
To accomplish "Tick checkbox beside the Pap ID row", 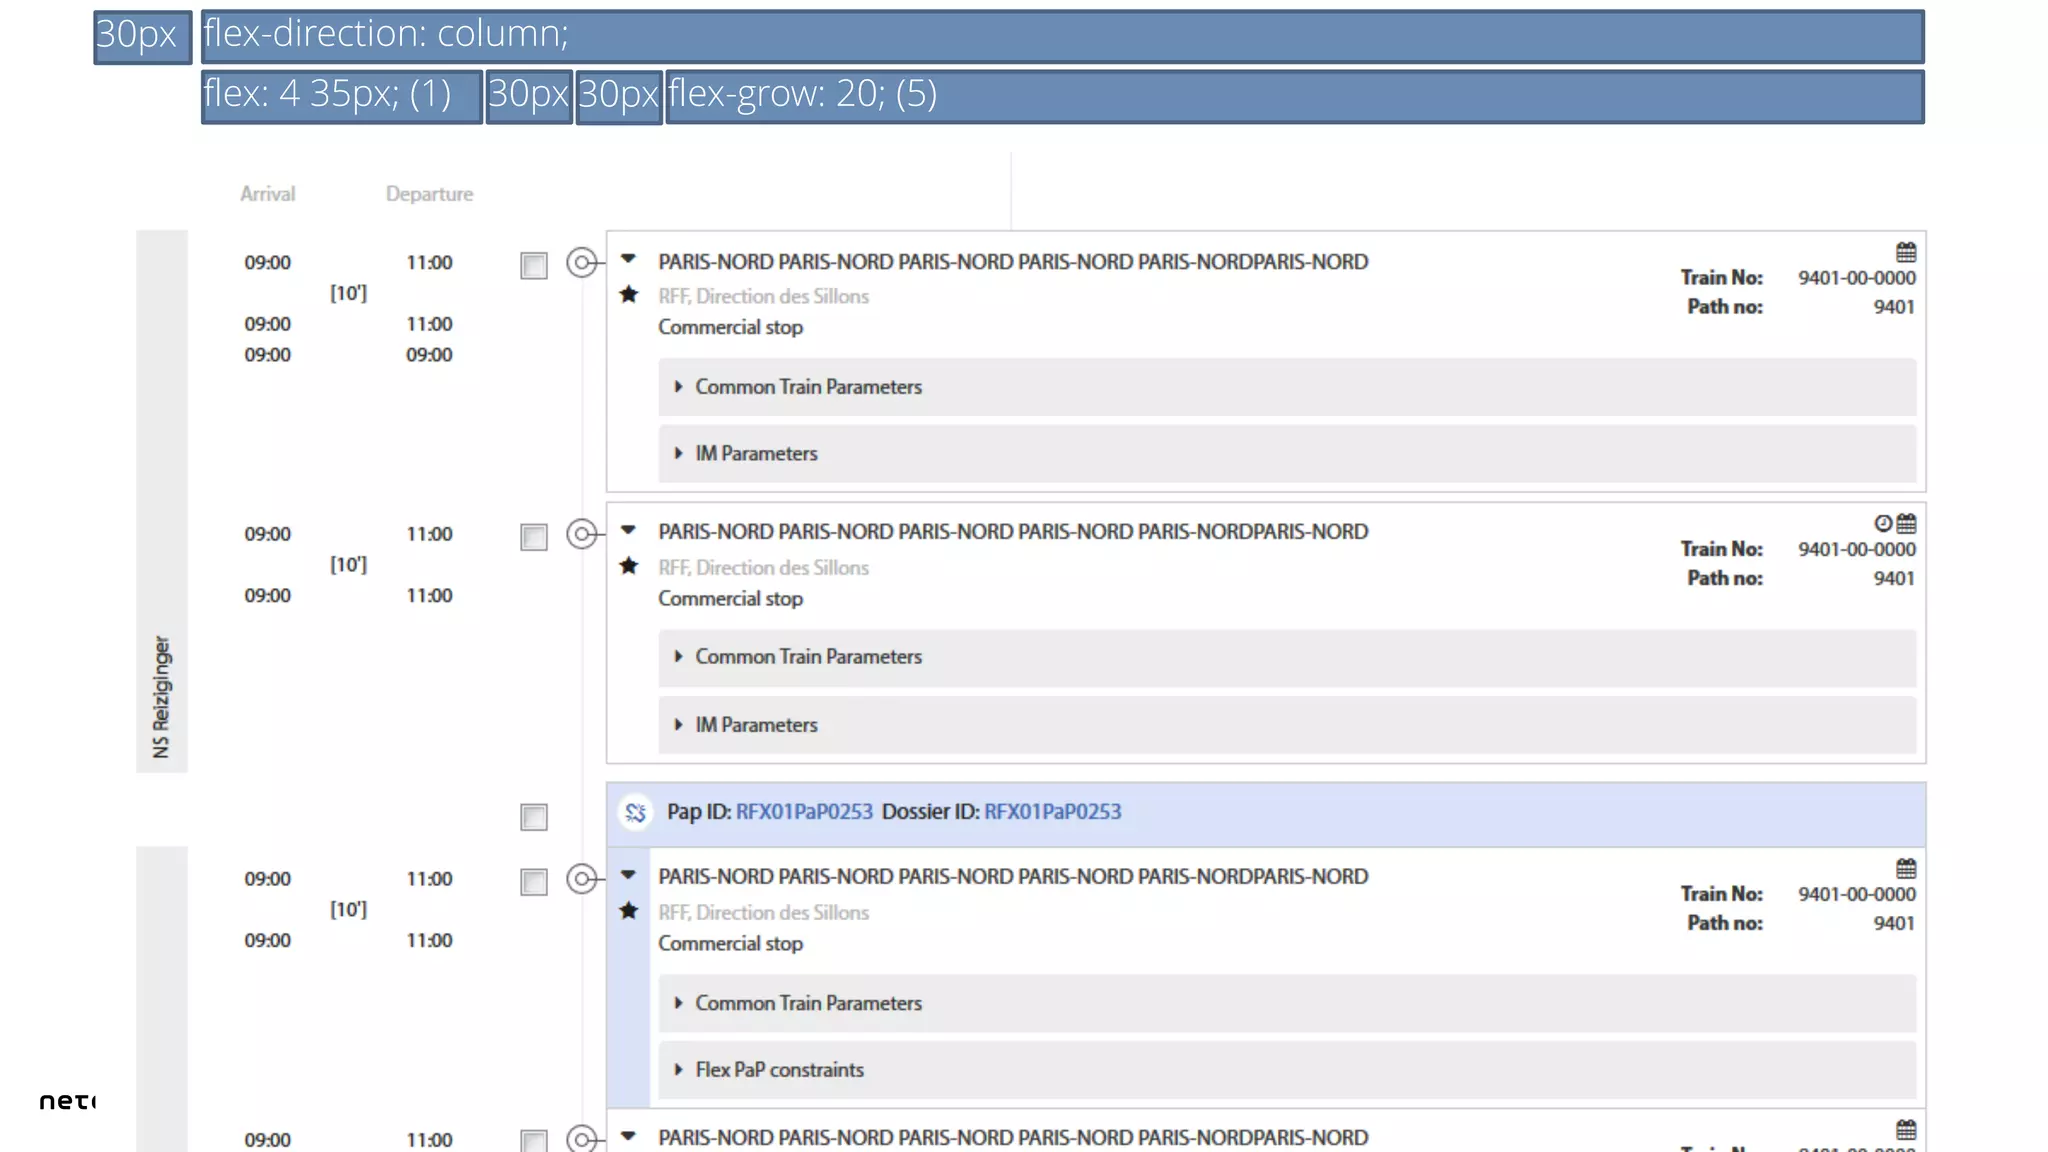I will tap(534, 817).
